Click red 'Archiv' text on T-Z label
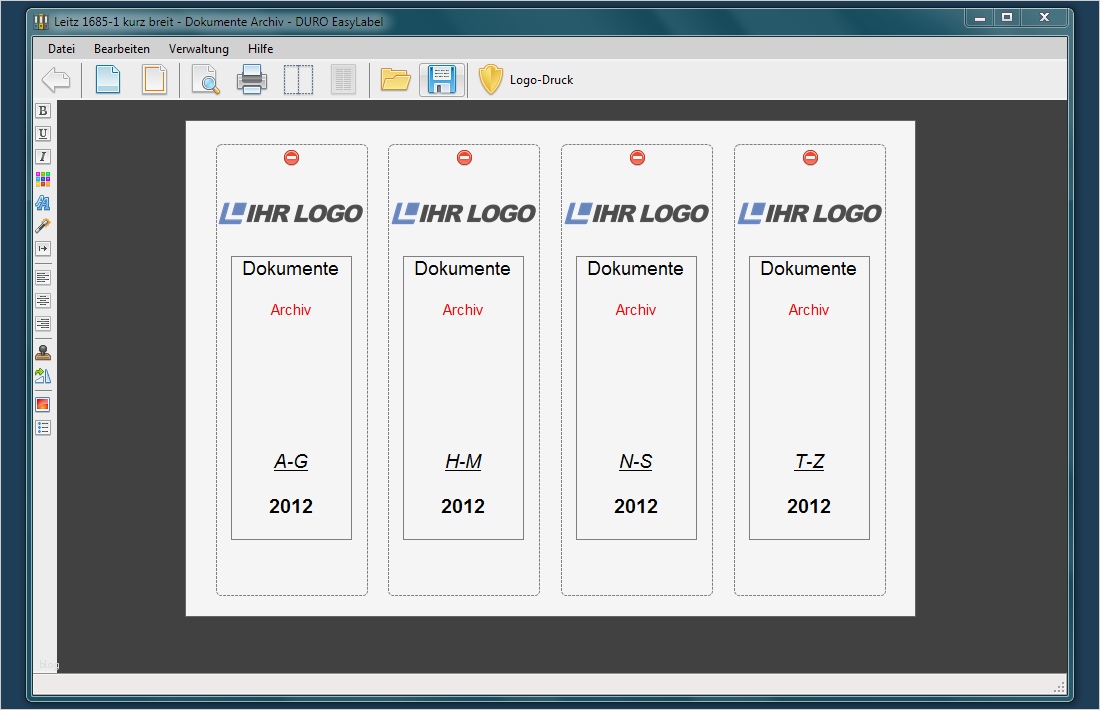Screen dimensions: 1100x710 (808, 309)
